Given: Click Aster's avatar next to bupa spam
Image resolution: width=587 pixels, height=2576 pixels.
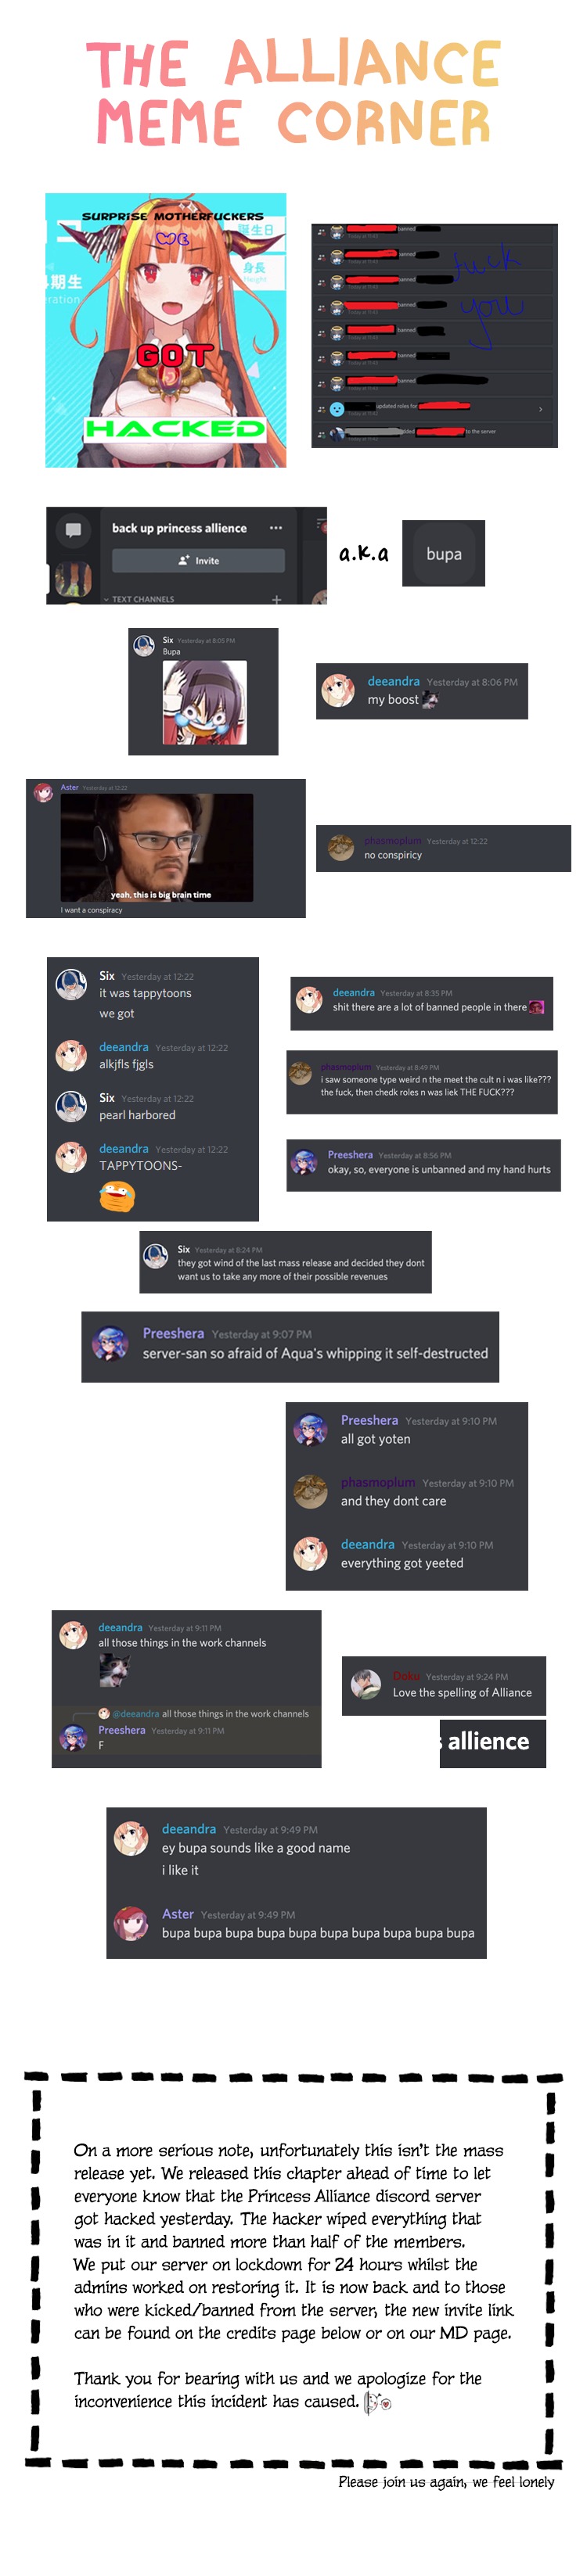Looking at the screenshot, I should [x=131, y=1923].
